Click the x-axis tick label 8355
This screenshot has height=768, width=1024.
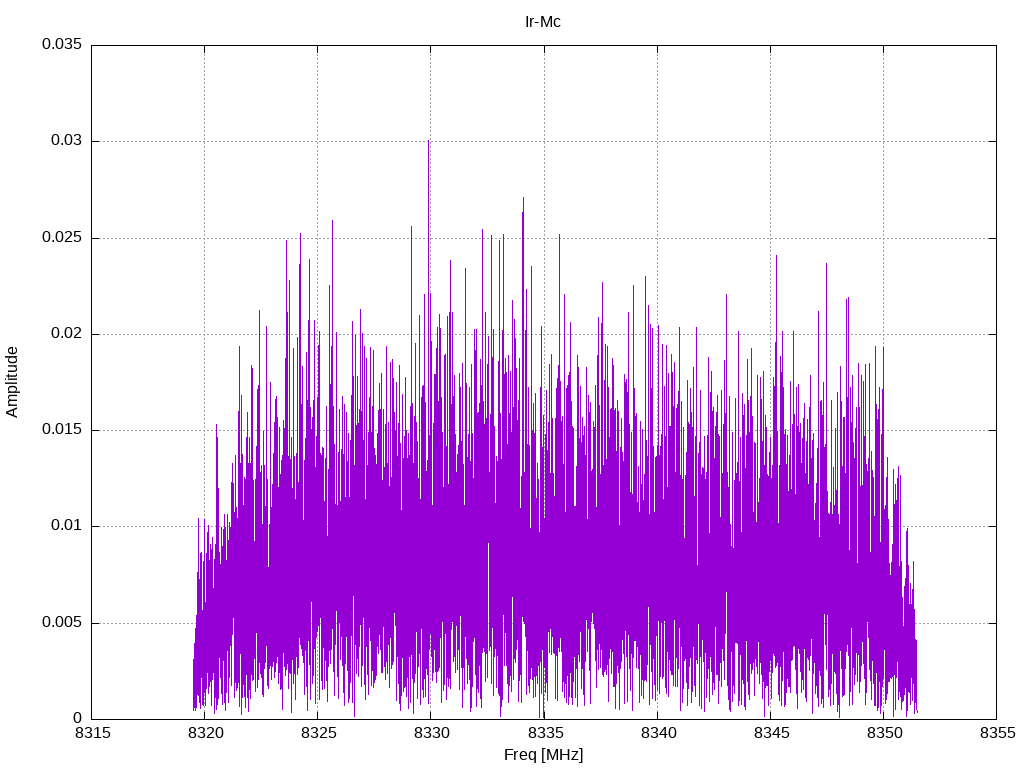coord(997,733)
